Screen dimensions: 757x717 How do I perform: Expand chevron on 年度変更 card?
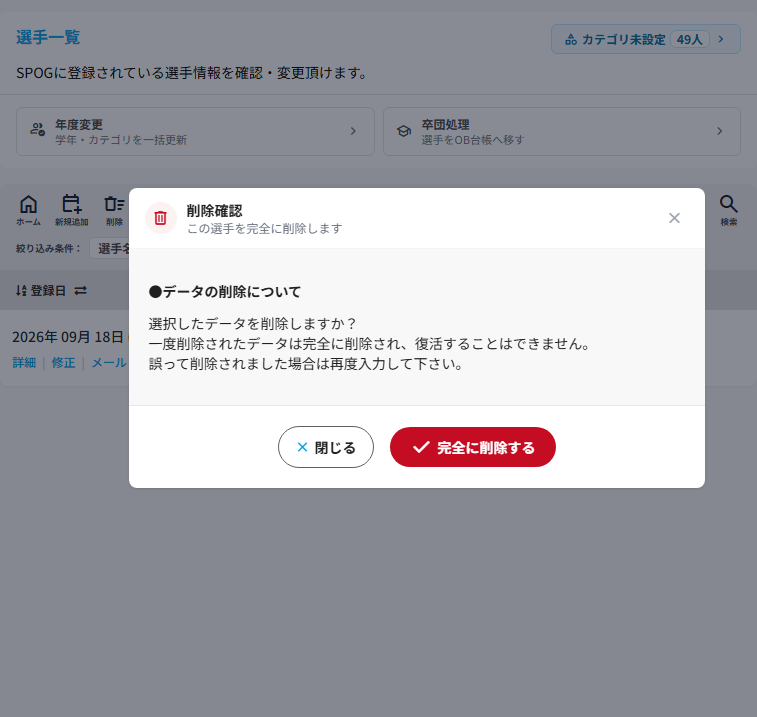click(353, 131)
